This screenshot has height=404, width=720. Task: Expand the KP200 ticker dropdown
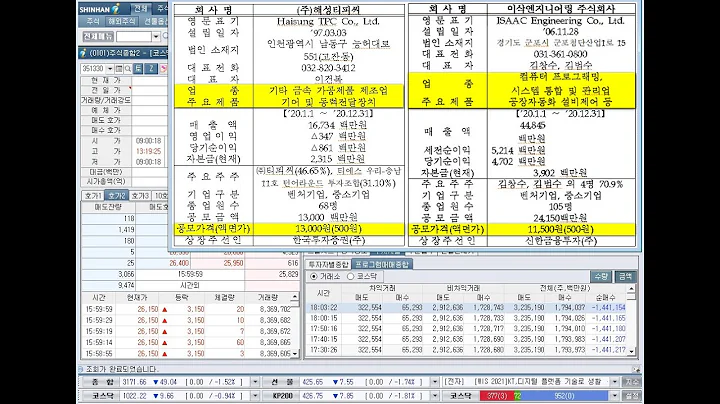[x=434, y=396]
